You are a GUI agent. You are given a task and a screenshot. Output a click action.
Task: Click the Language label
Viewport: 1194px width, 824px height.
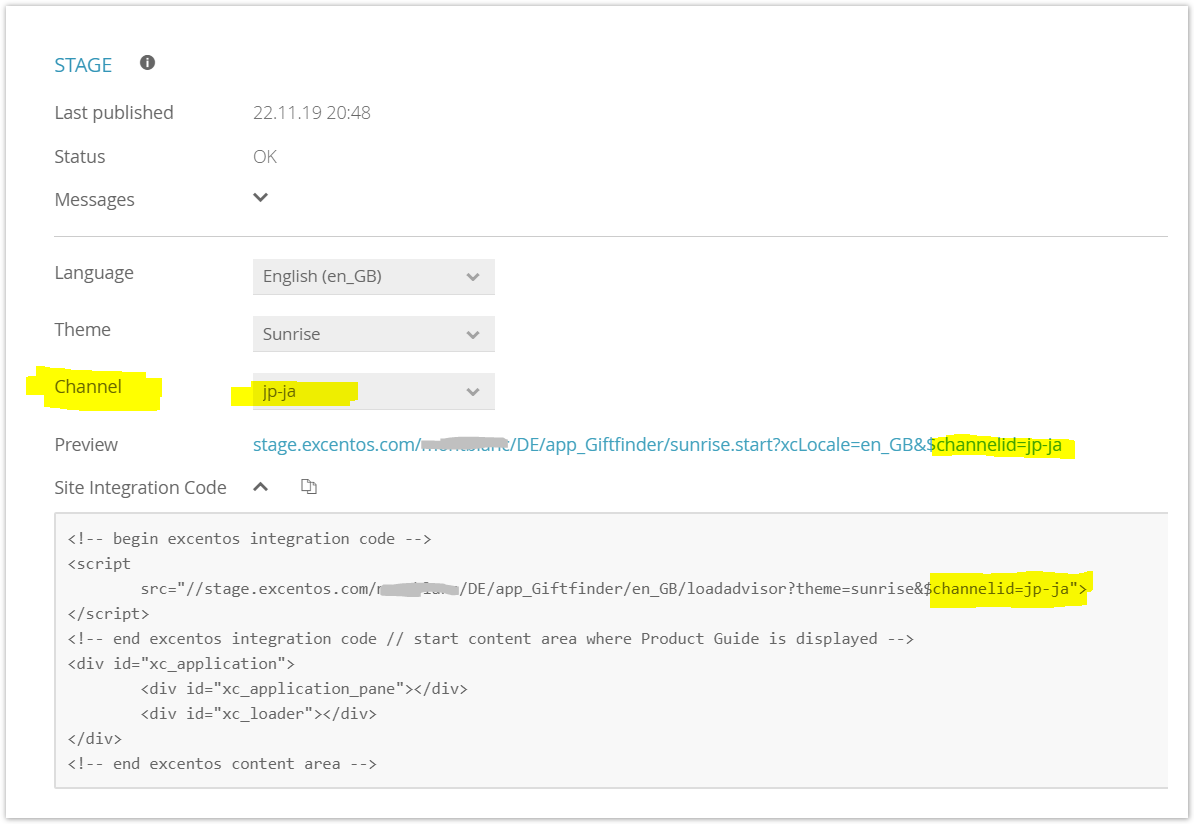pyautogui.click(x=94, y=273)
